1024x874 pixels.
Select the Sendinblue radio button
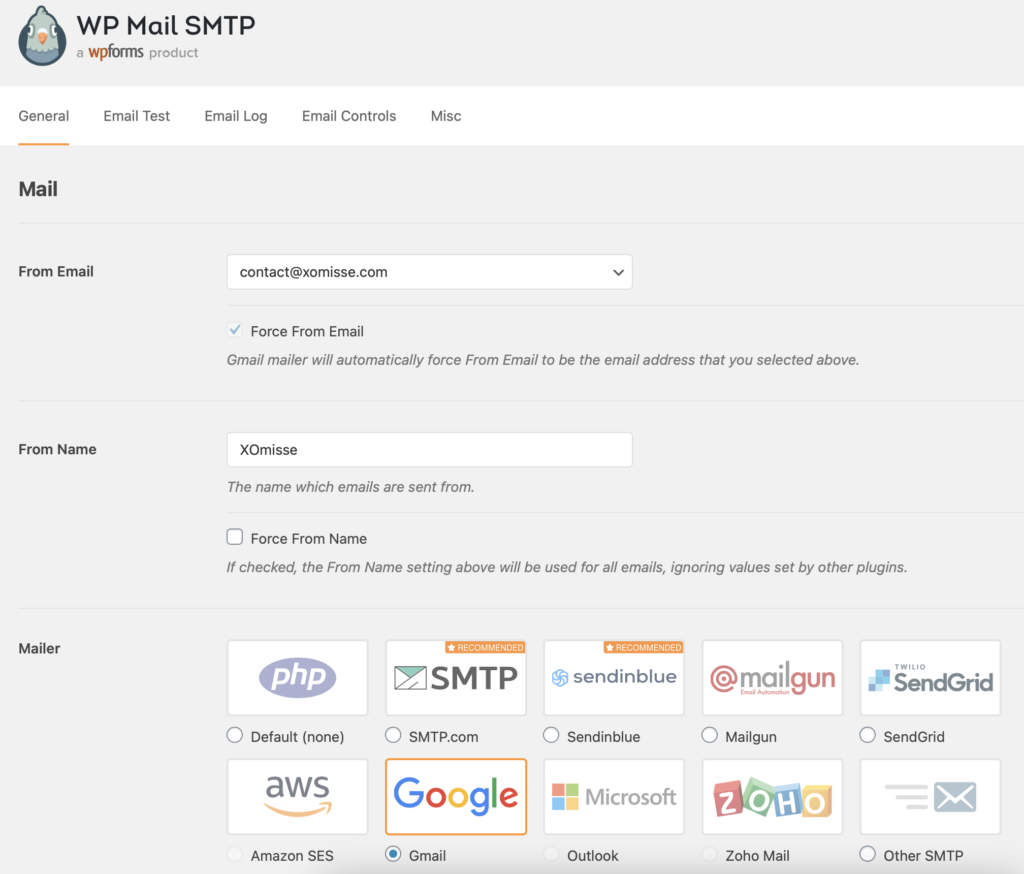tap(551, 735)
